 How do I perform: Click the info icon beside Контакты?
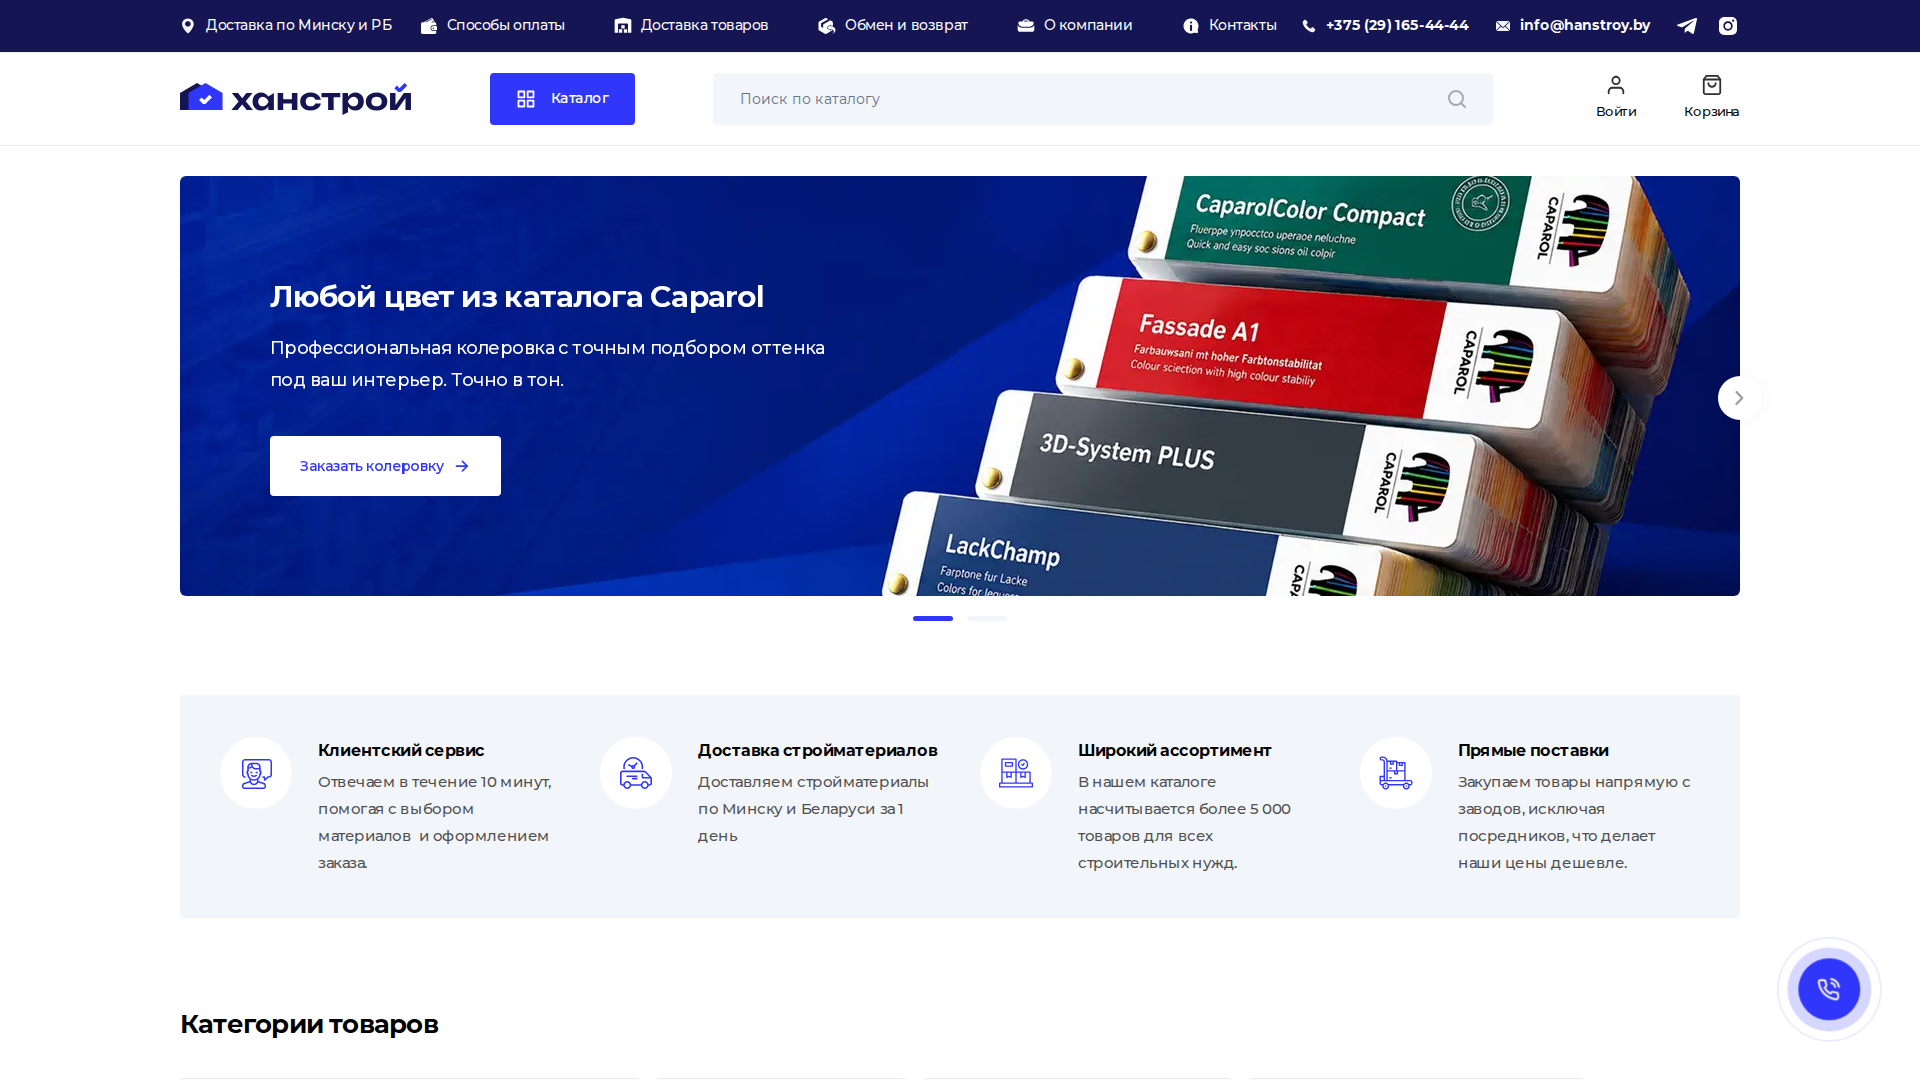tap(1191, 26)
